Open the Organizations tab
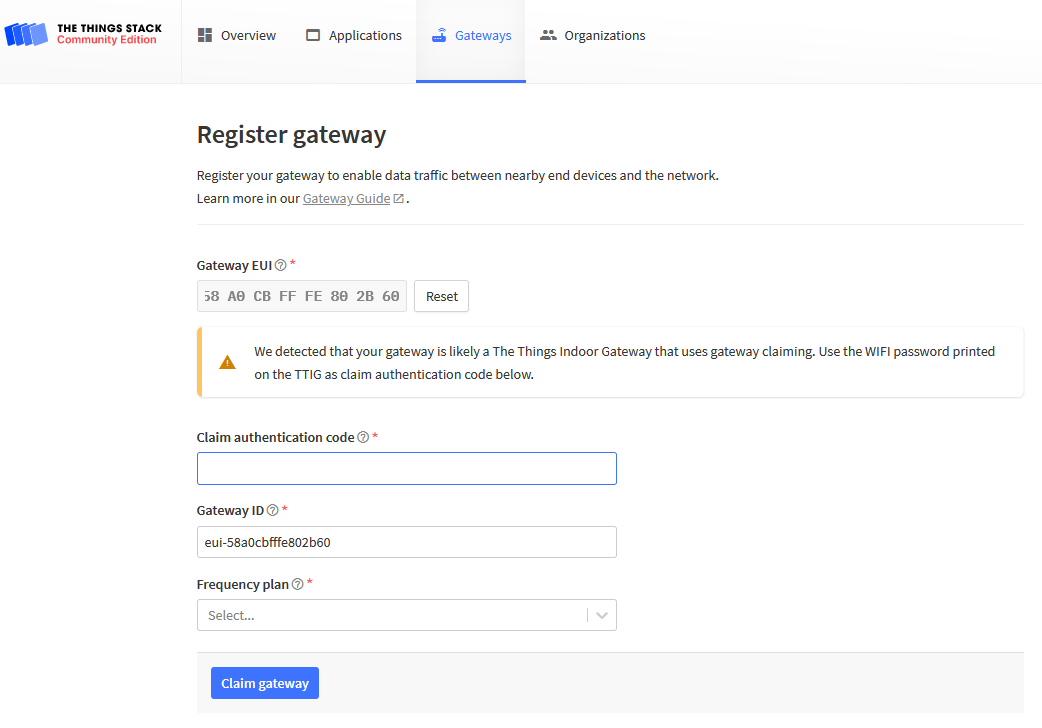 coord(593,35)
